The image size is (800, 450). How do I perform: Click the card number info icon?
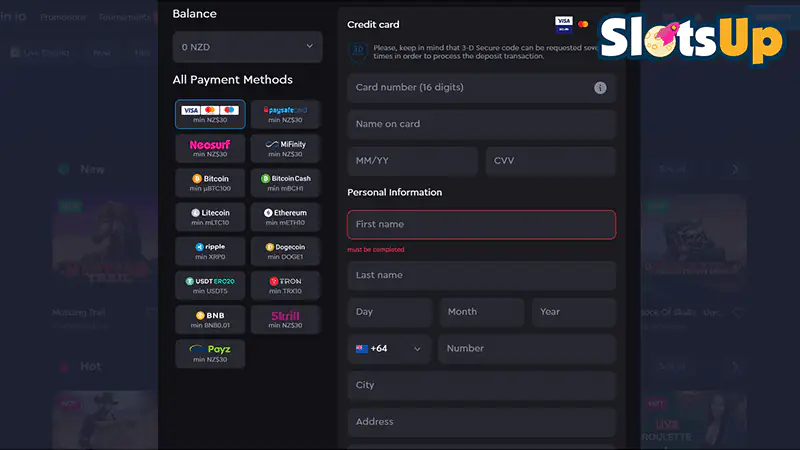[600, 88]
